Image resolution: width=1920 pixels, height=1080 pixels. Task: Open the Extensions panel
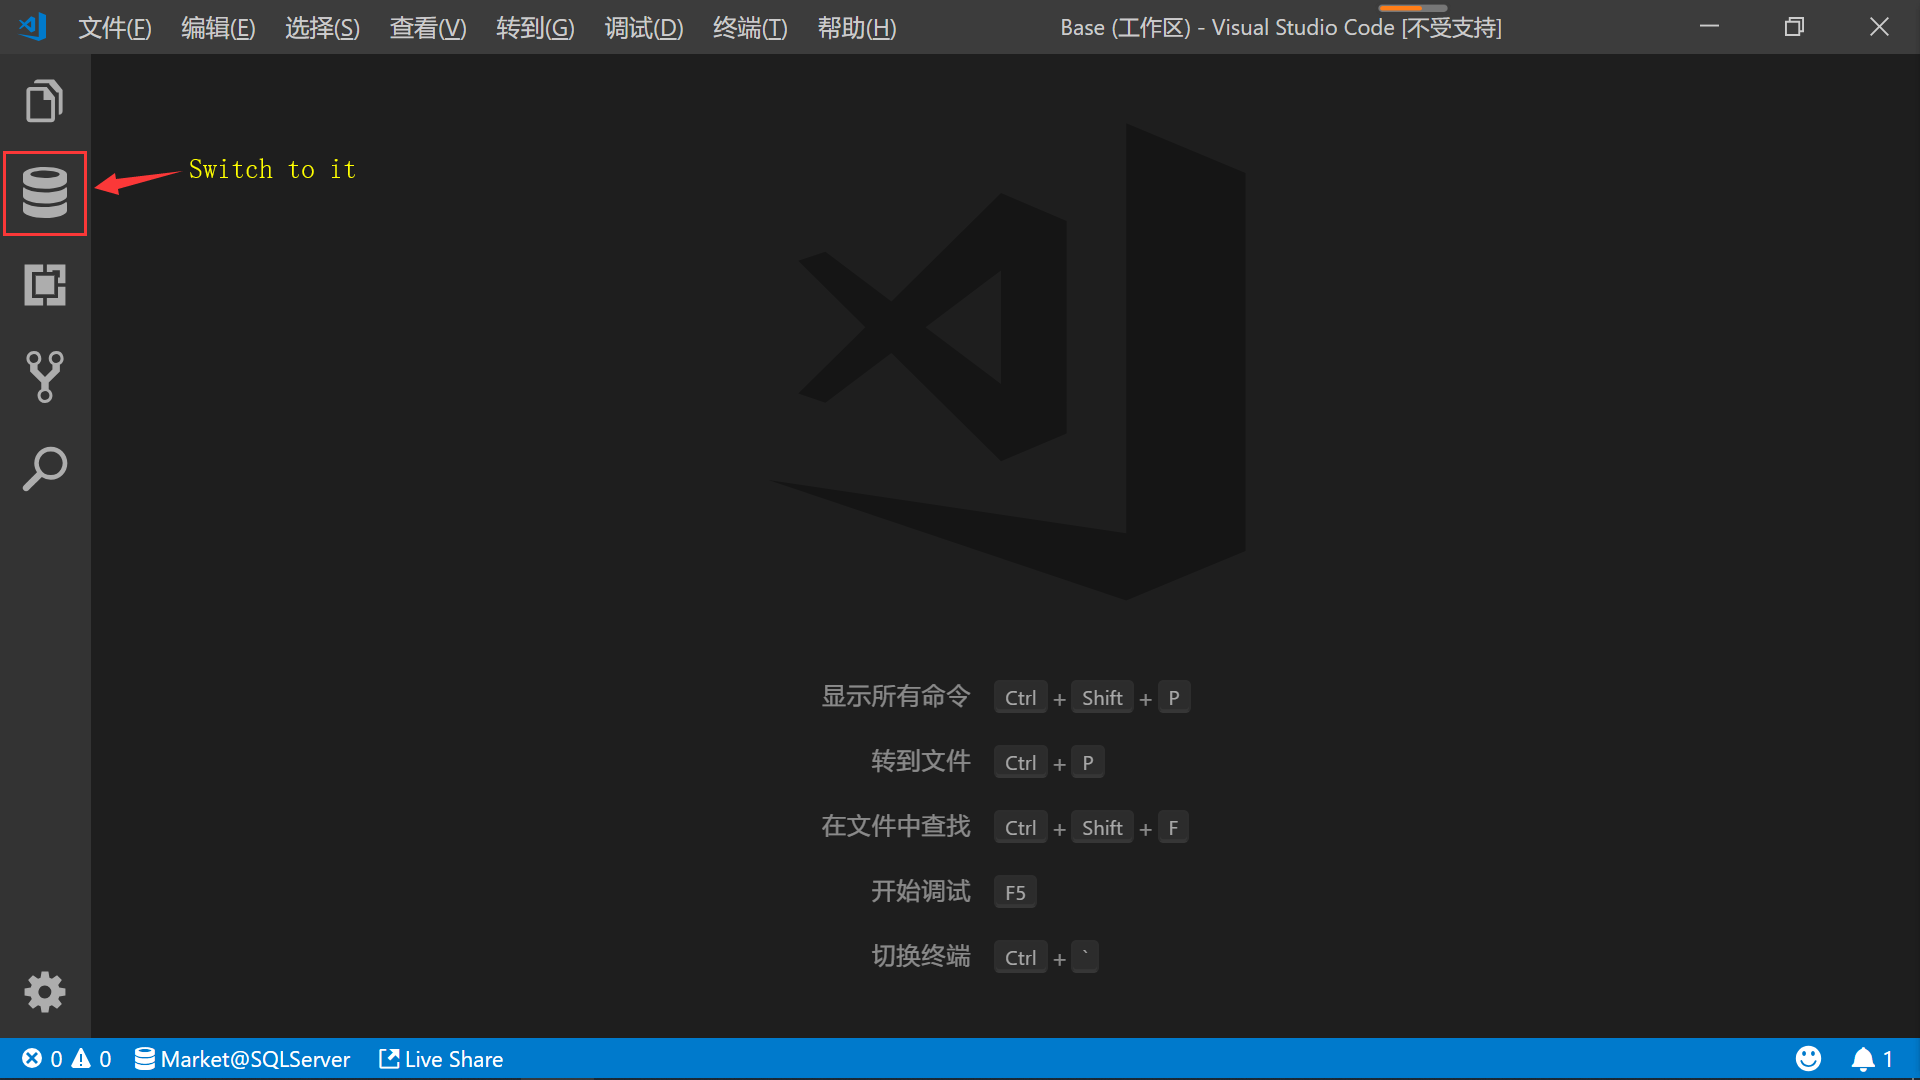click(x=45, y=285)
